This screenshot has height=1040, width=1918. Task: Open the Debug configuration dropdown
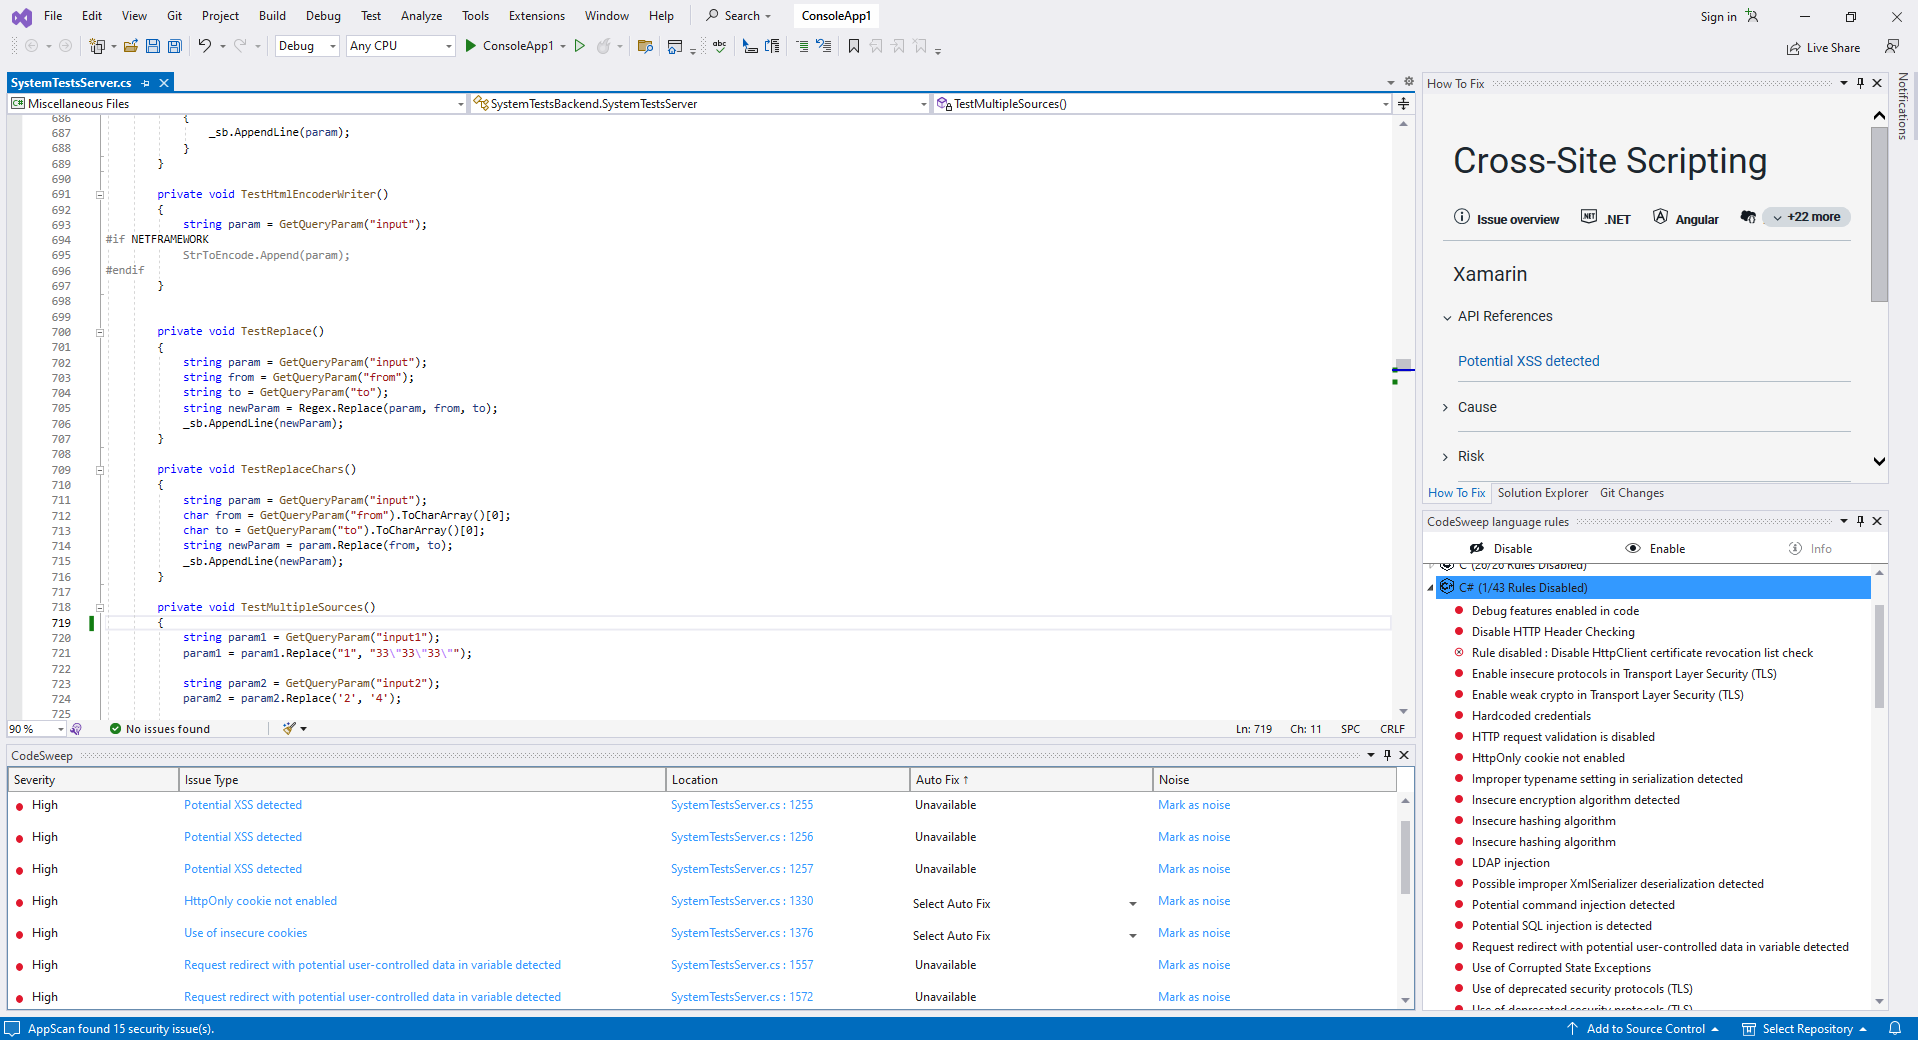pos(307,46)
